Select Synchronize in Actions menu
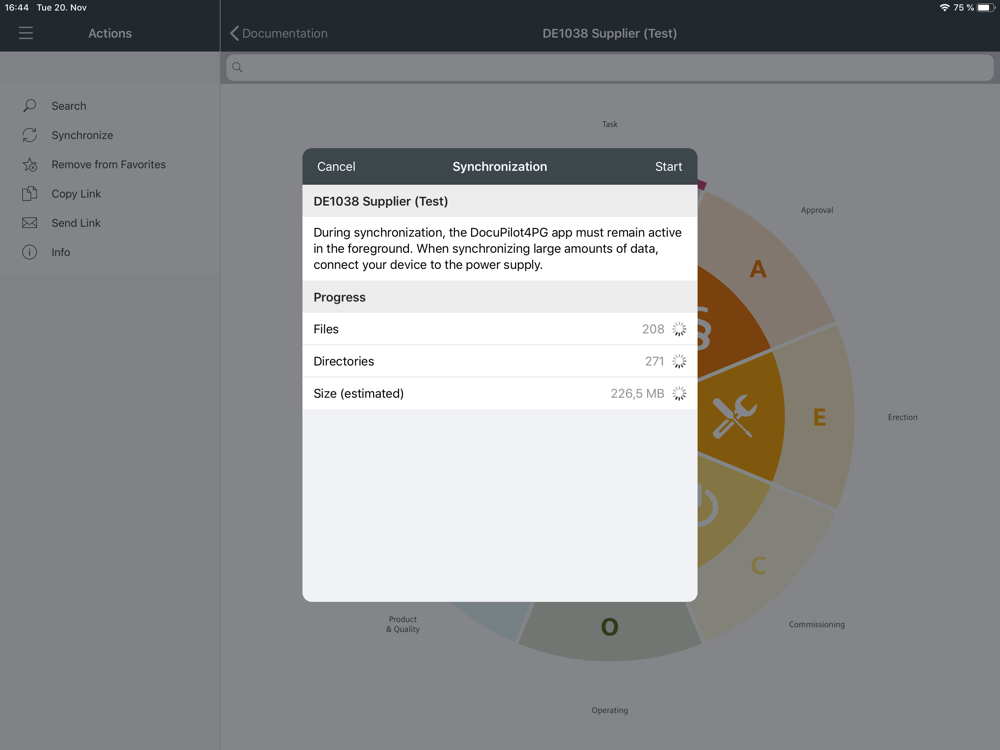1000x750 pixels. 82,135
